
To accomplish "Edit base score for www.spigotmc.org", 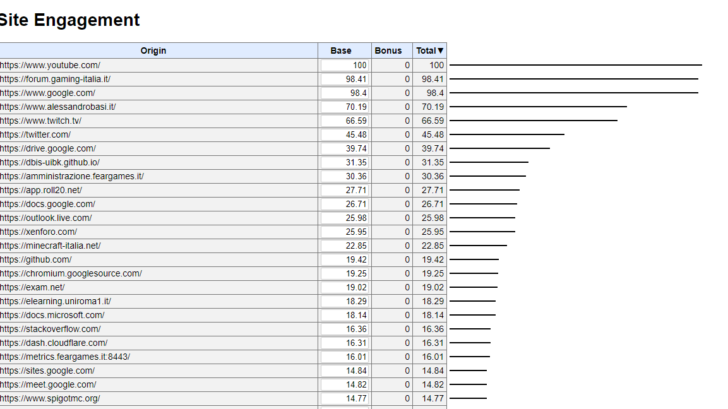I will pos(344,399).
